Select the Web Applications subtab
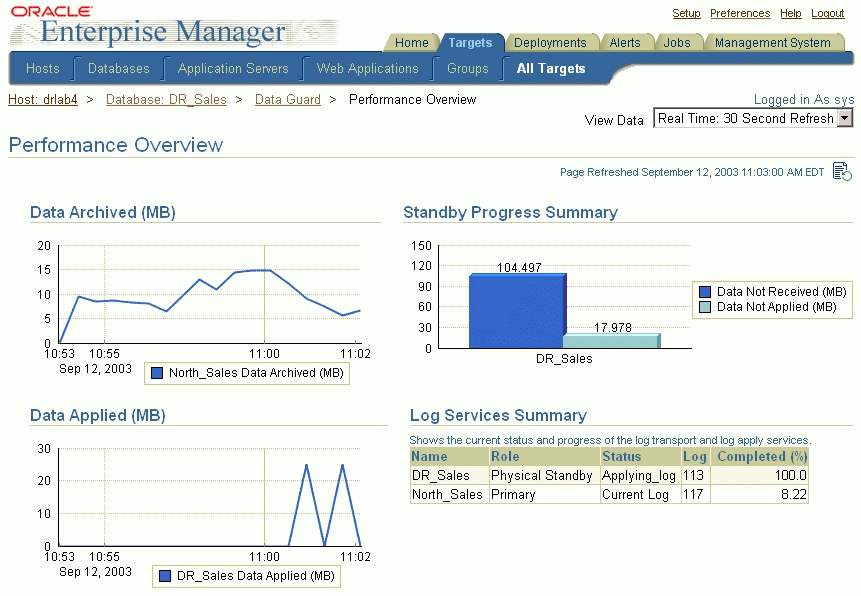This screenshot has height=596, width=861. (366, 68)
